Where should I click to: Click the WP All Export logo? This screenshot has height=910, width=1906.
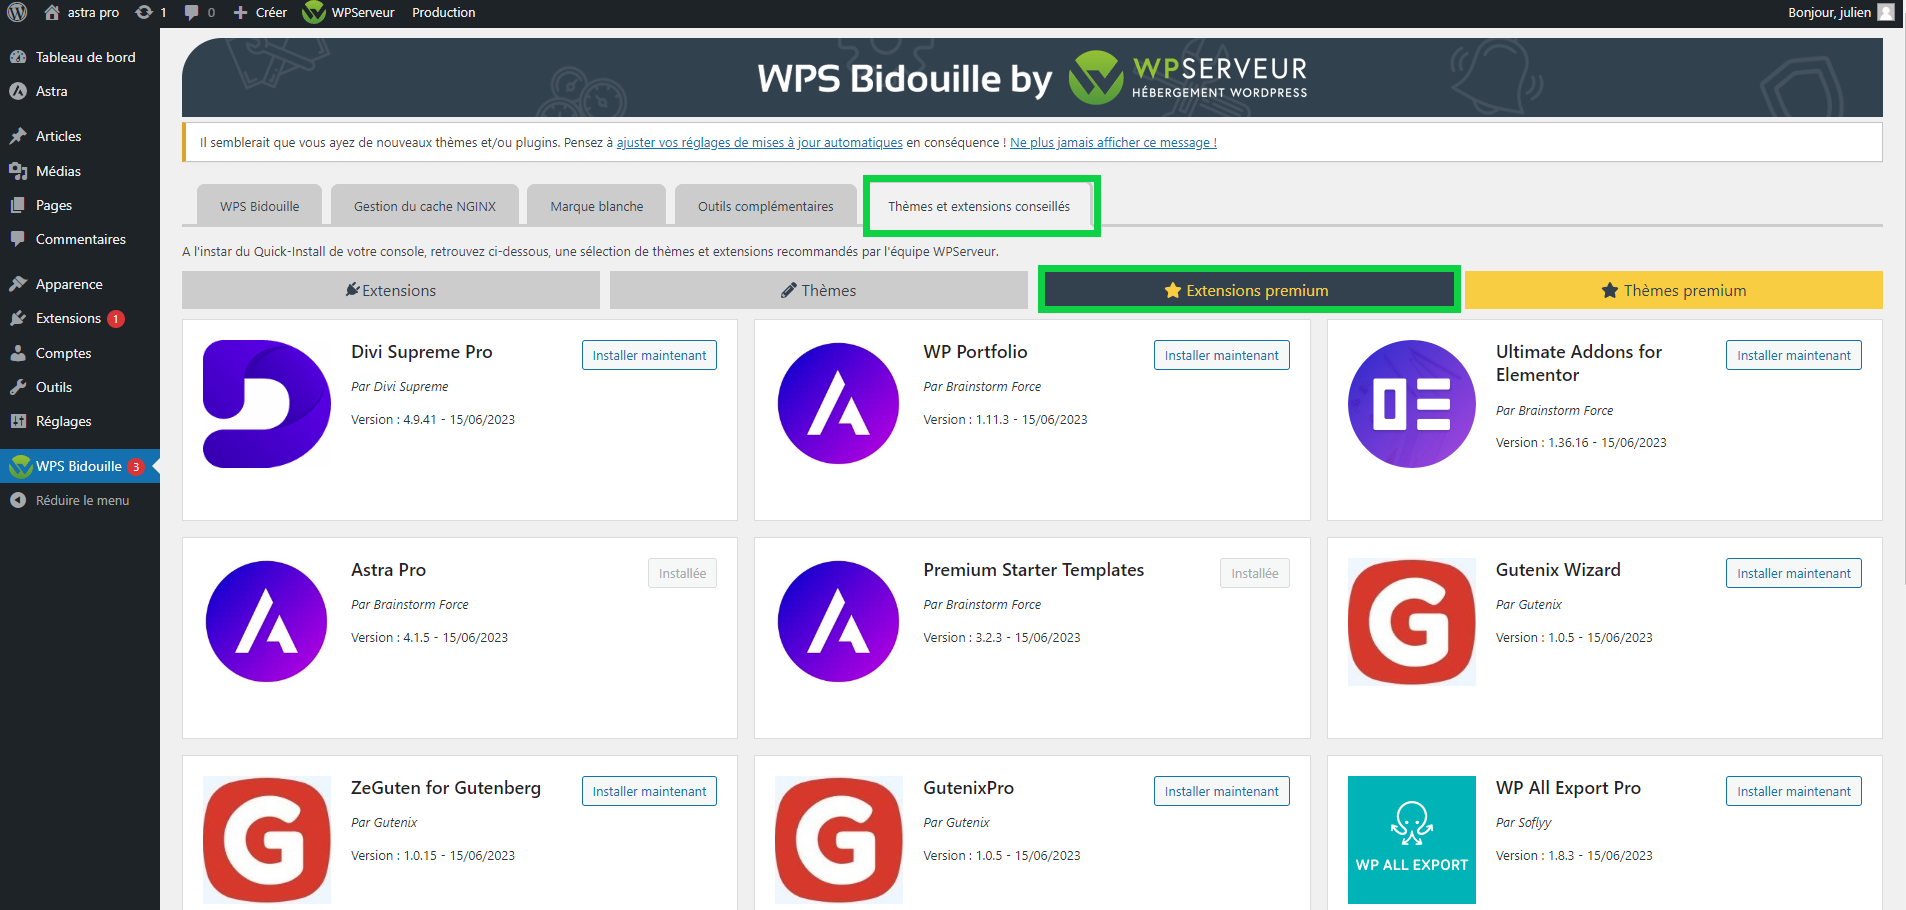(x=1412, y=840)
